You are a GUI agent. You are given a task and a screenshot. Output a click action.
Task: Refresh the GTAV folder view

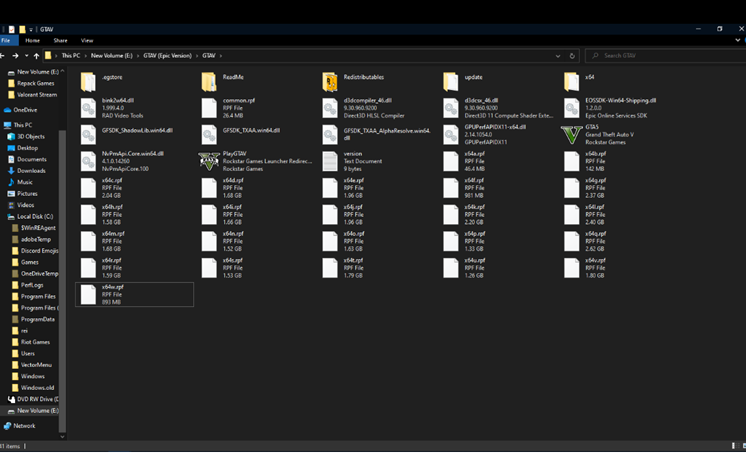pos(572,56)
